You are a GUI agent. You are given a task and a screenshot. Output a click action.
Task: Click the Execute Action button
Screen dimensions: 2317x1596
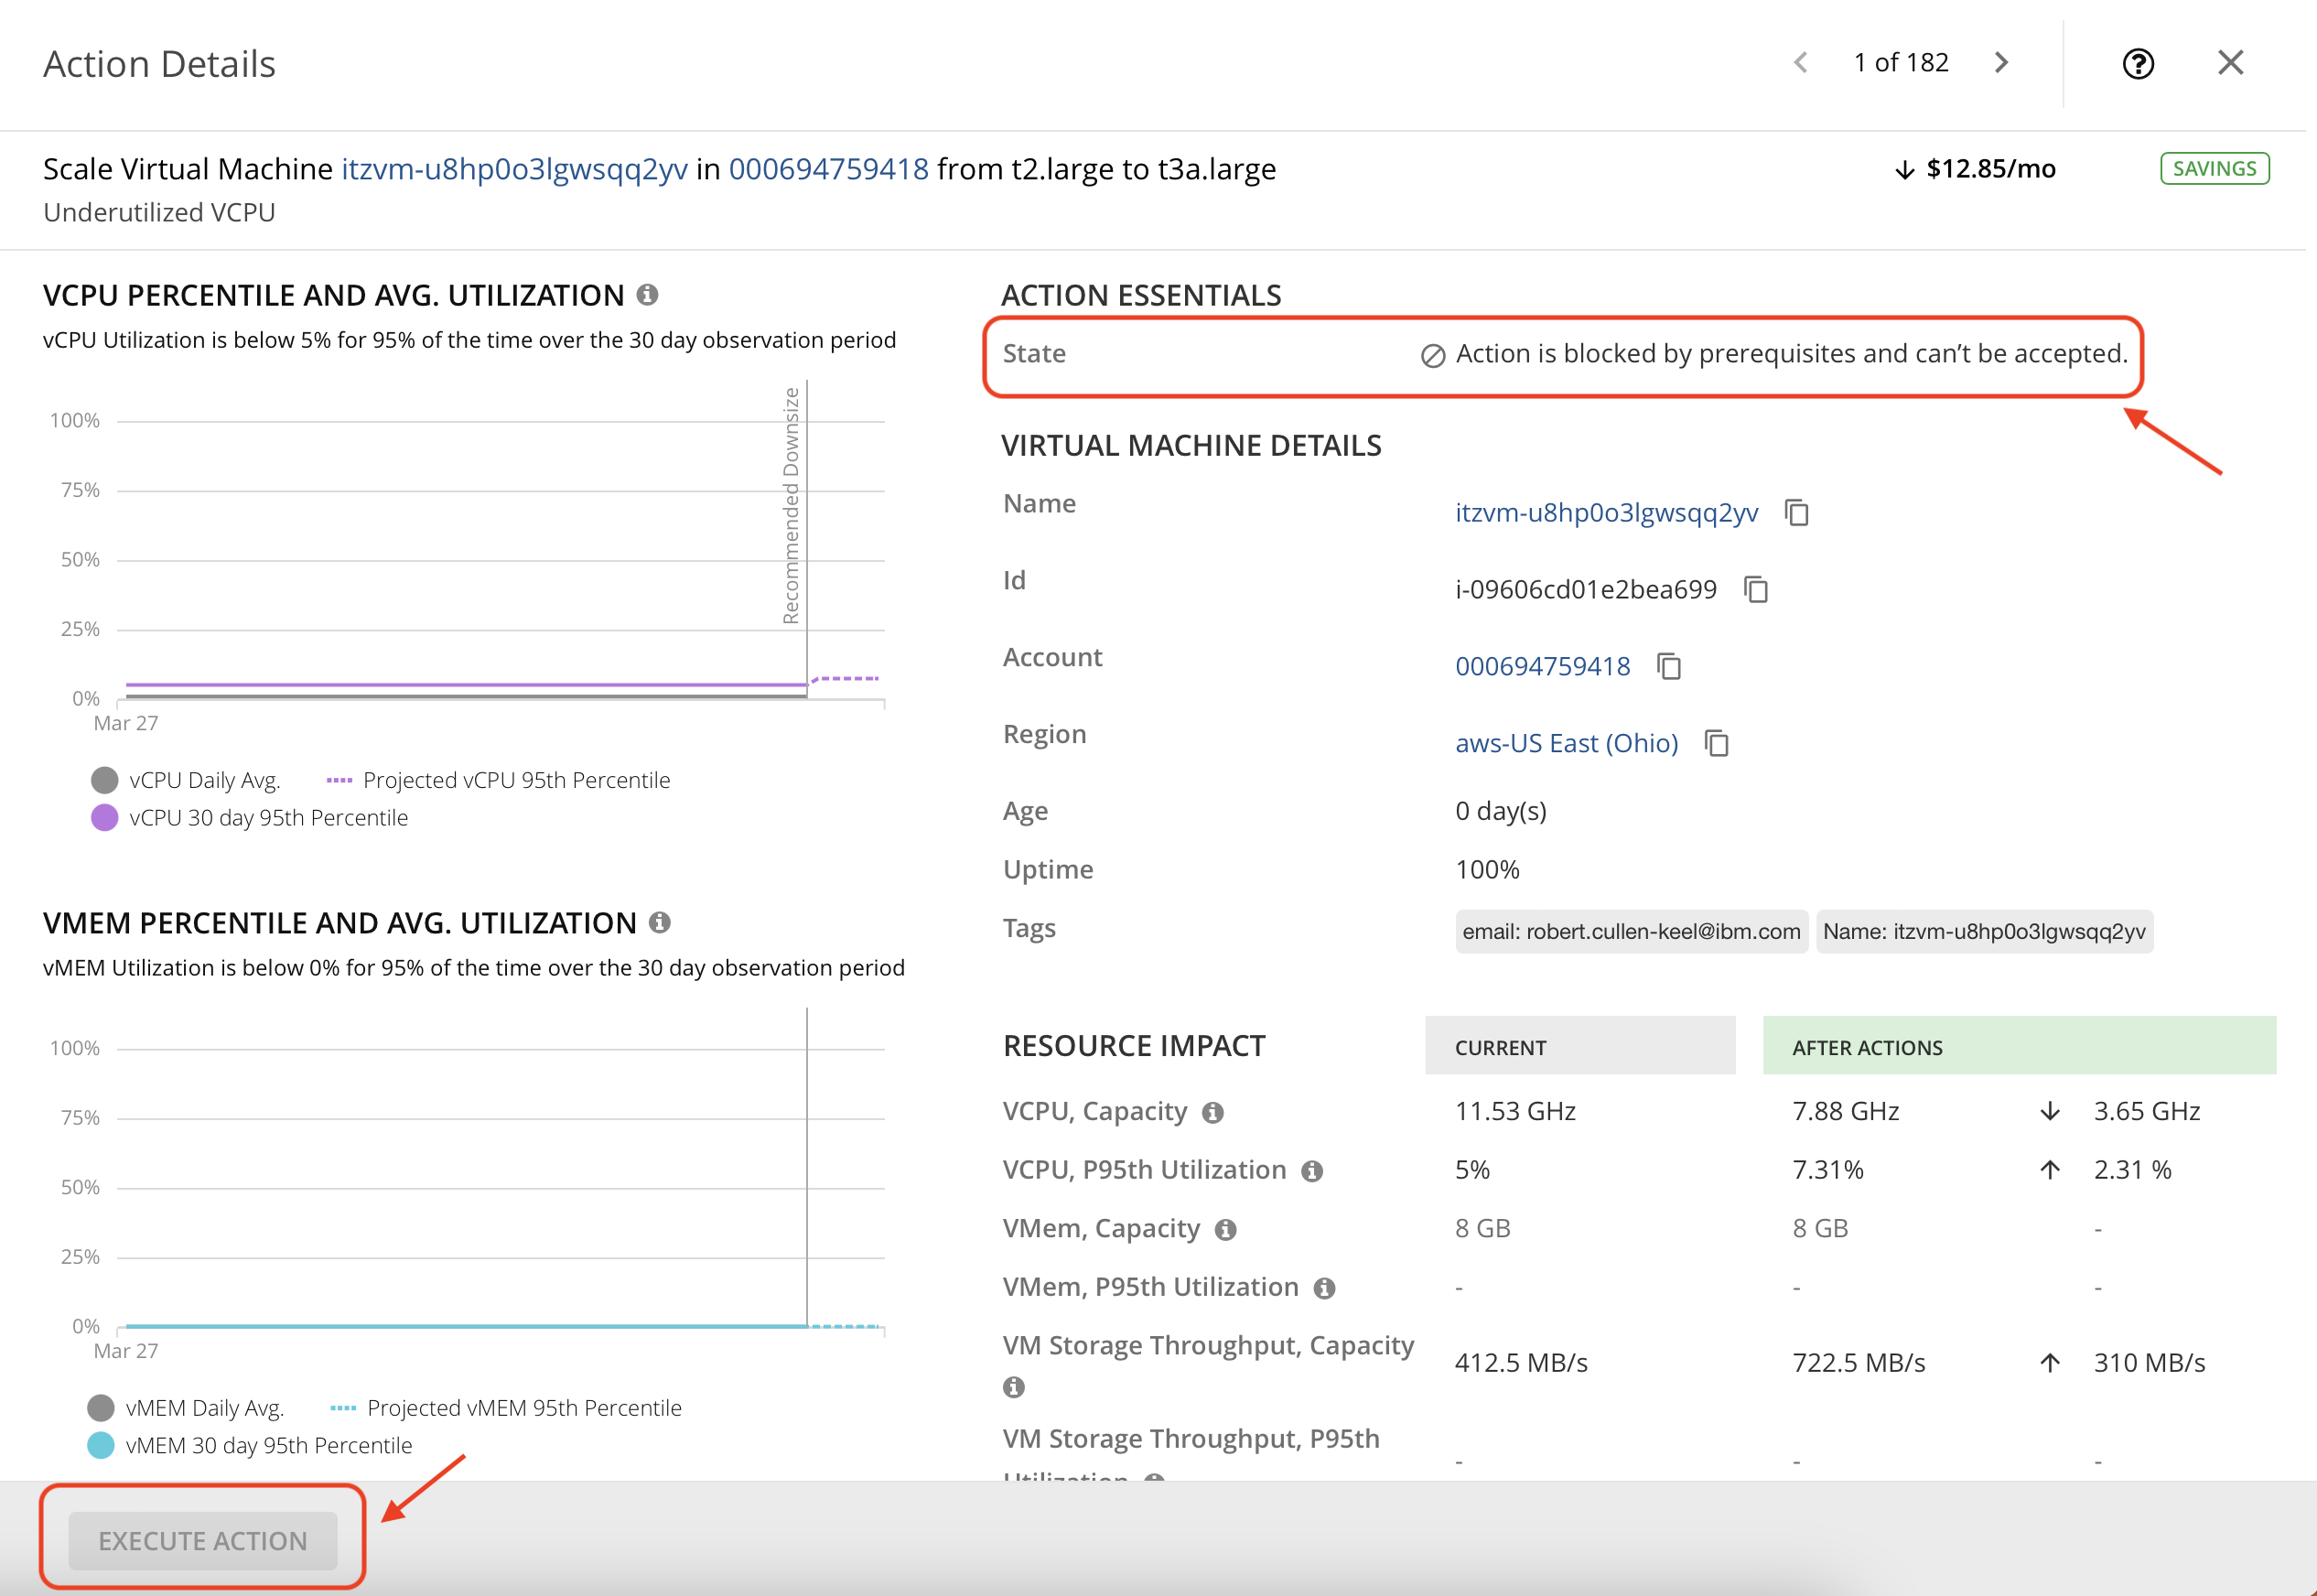[x=203, y=1541]
